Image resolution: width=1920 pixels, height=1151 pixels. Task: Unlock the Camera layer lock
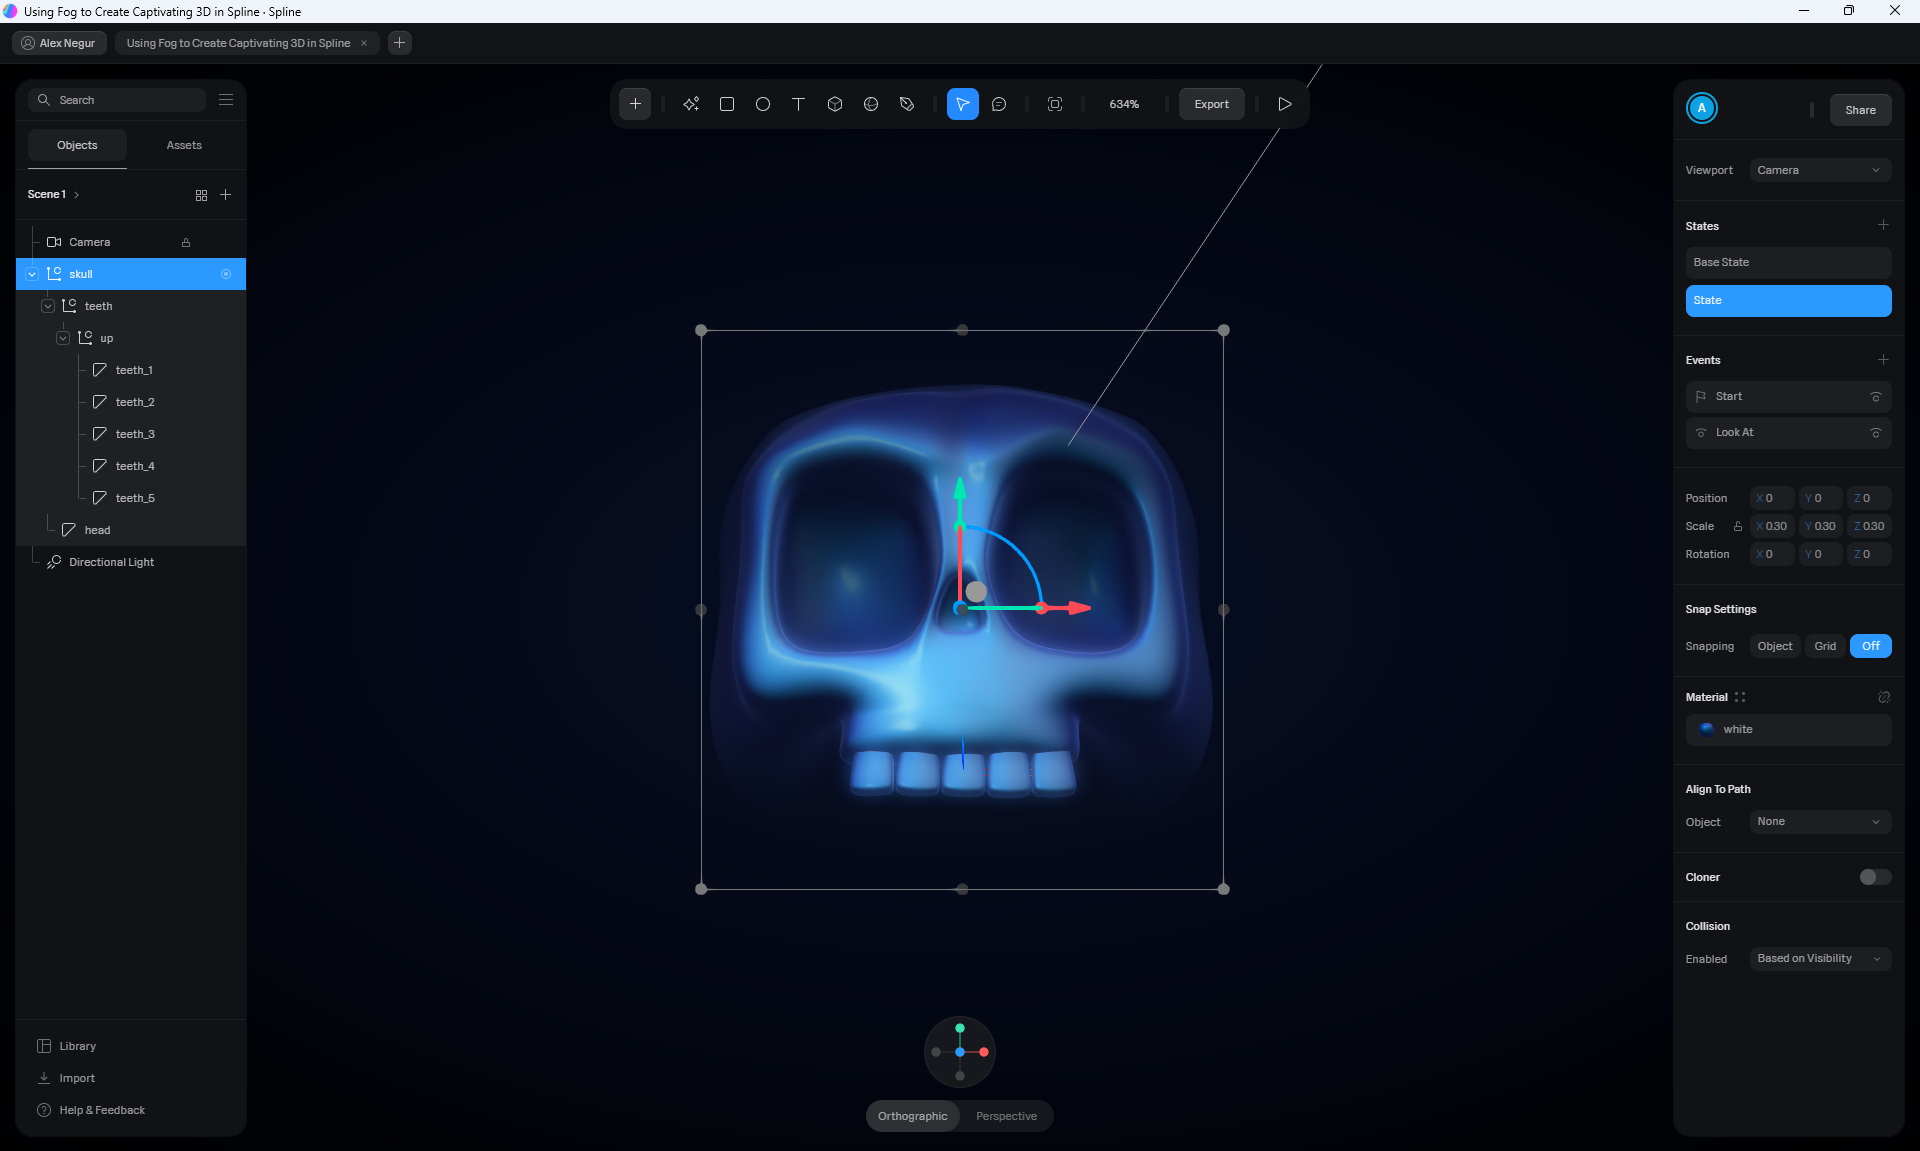[x=186, y=243]
